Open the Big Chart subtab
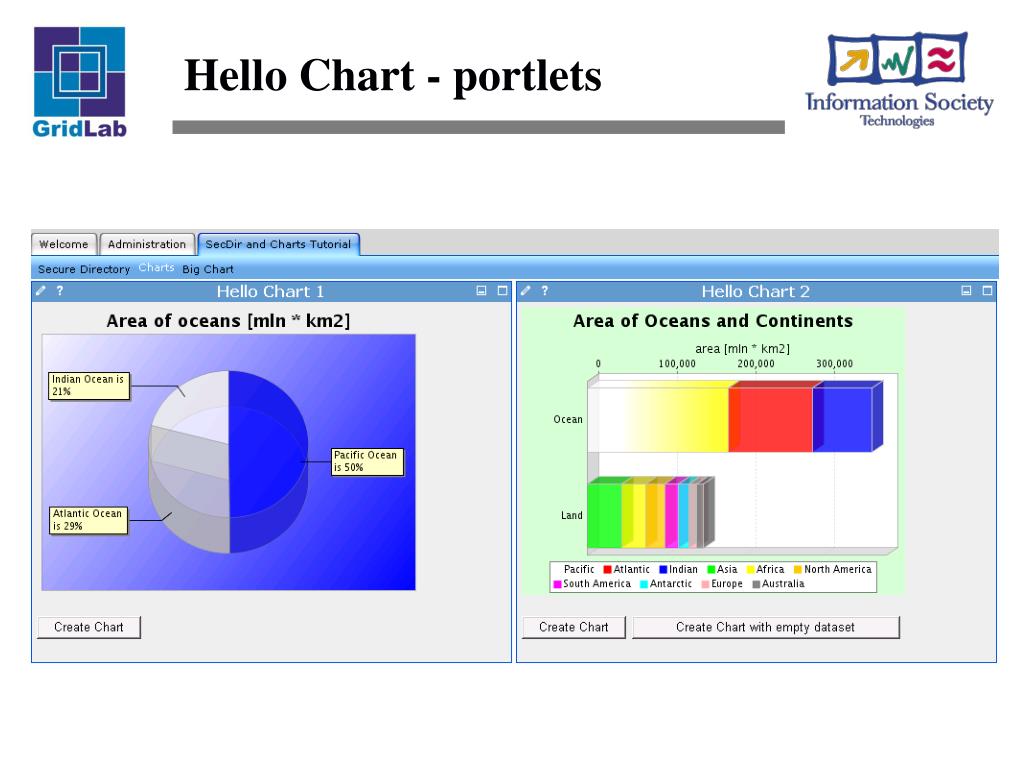Viewport: 1024px width, 768px height. [x=208, y=269]
